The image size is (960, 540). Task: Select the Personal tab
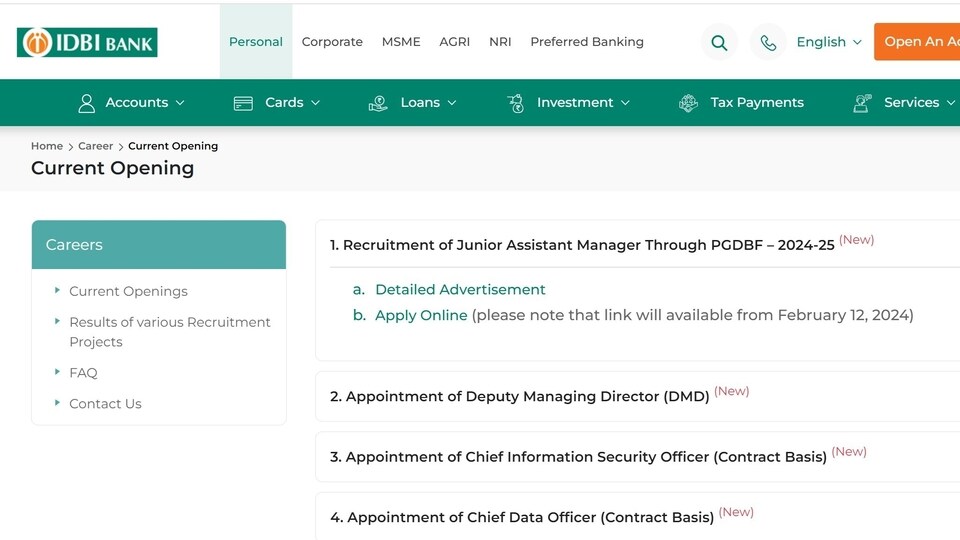click(x=256, y=42)
